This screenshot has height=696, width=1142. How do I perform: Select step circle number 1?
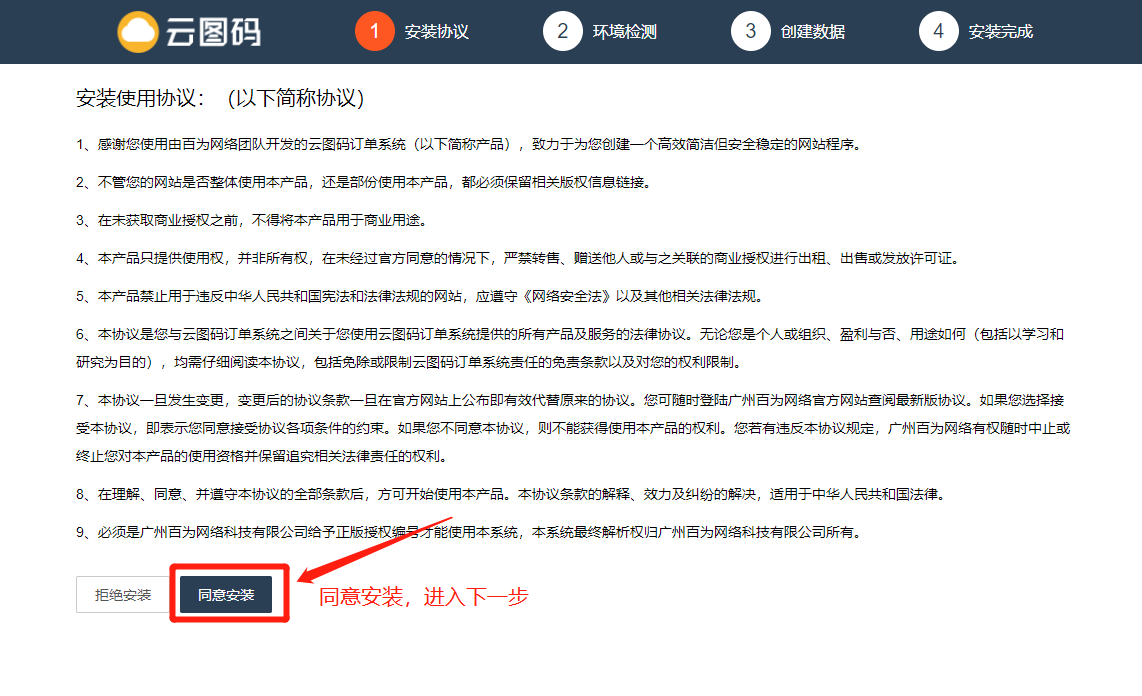[374, 31]
